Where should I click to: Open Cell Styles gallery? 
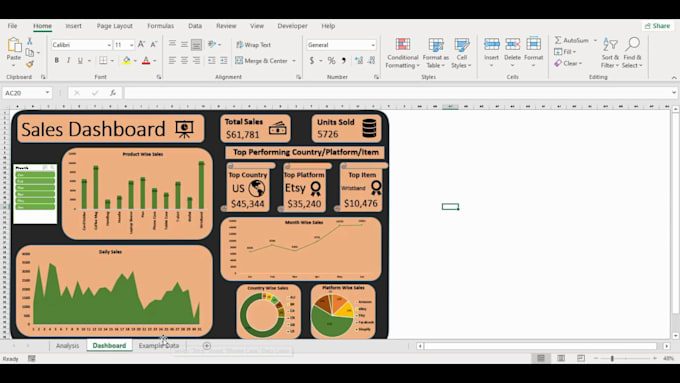pyautogui.click(x=461, y=53)
